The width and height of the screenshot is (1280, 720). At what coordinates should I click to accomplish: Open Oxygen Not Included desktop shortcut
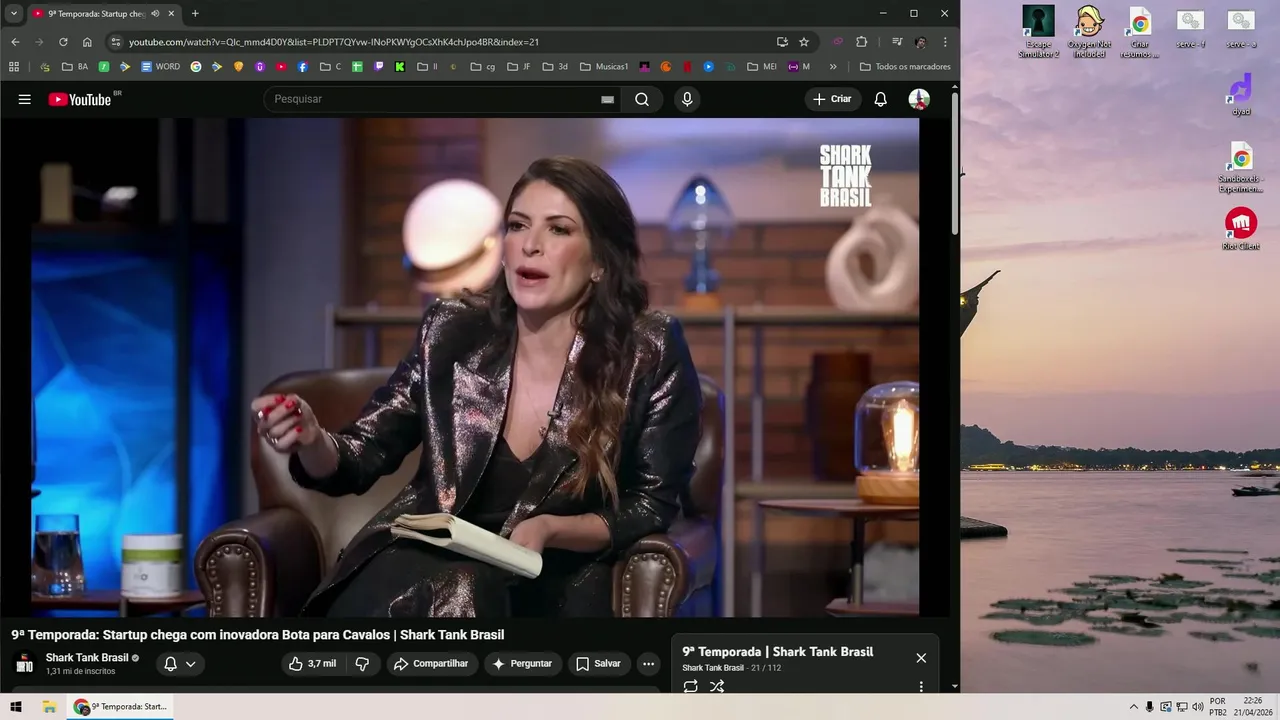1089,32
